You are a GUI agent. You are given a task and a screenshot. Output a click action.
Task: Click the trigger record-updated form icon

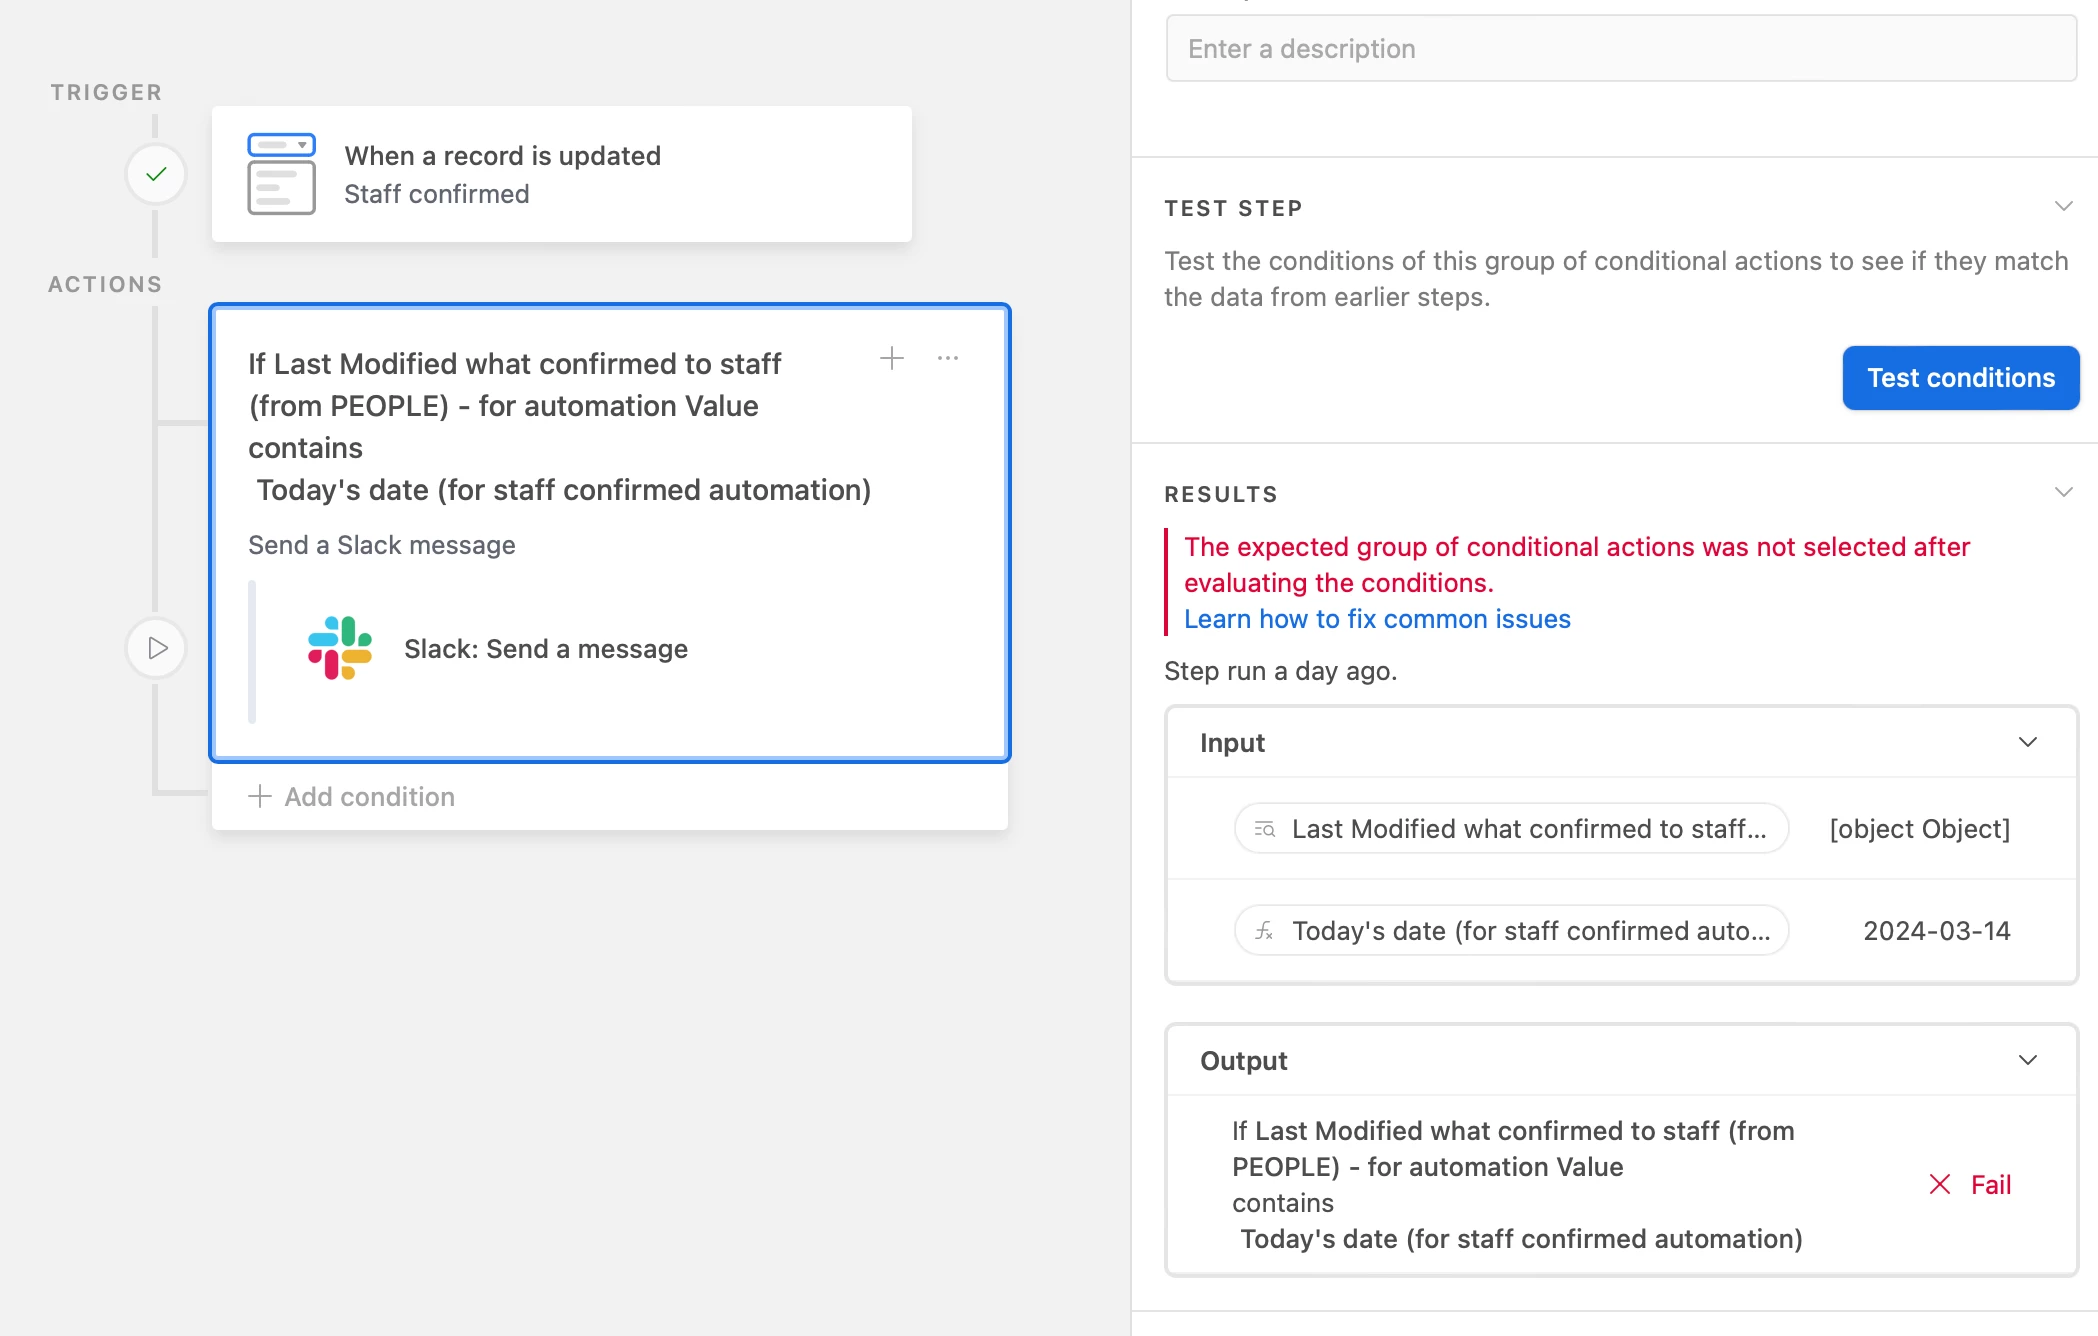click(x=281, y=174)
